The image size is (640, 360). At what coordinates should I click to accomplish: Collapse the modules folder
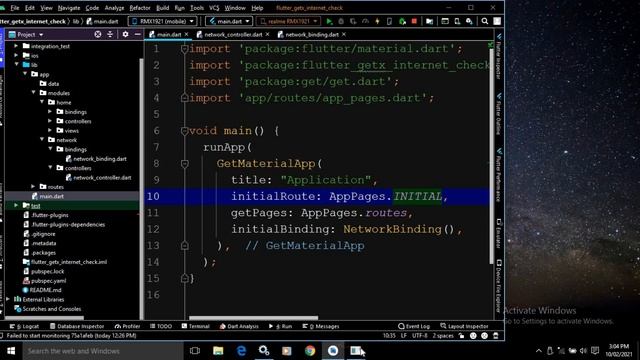pyautogui.click(x=33, y=93)
